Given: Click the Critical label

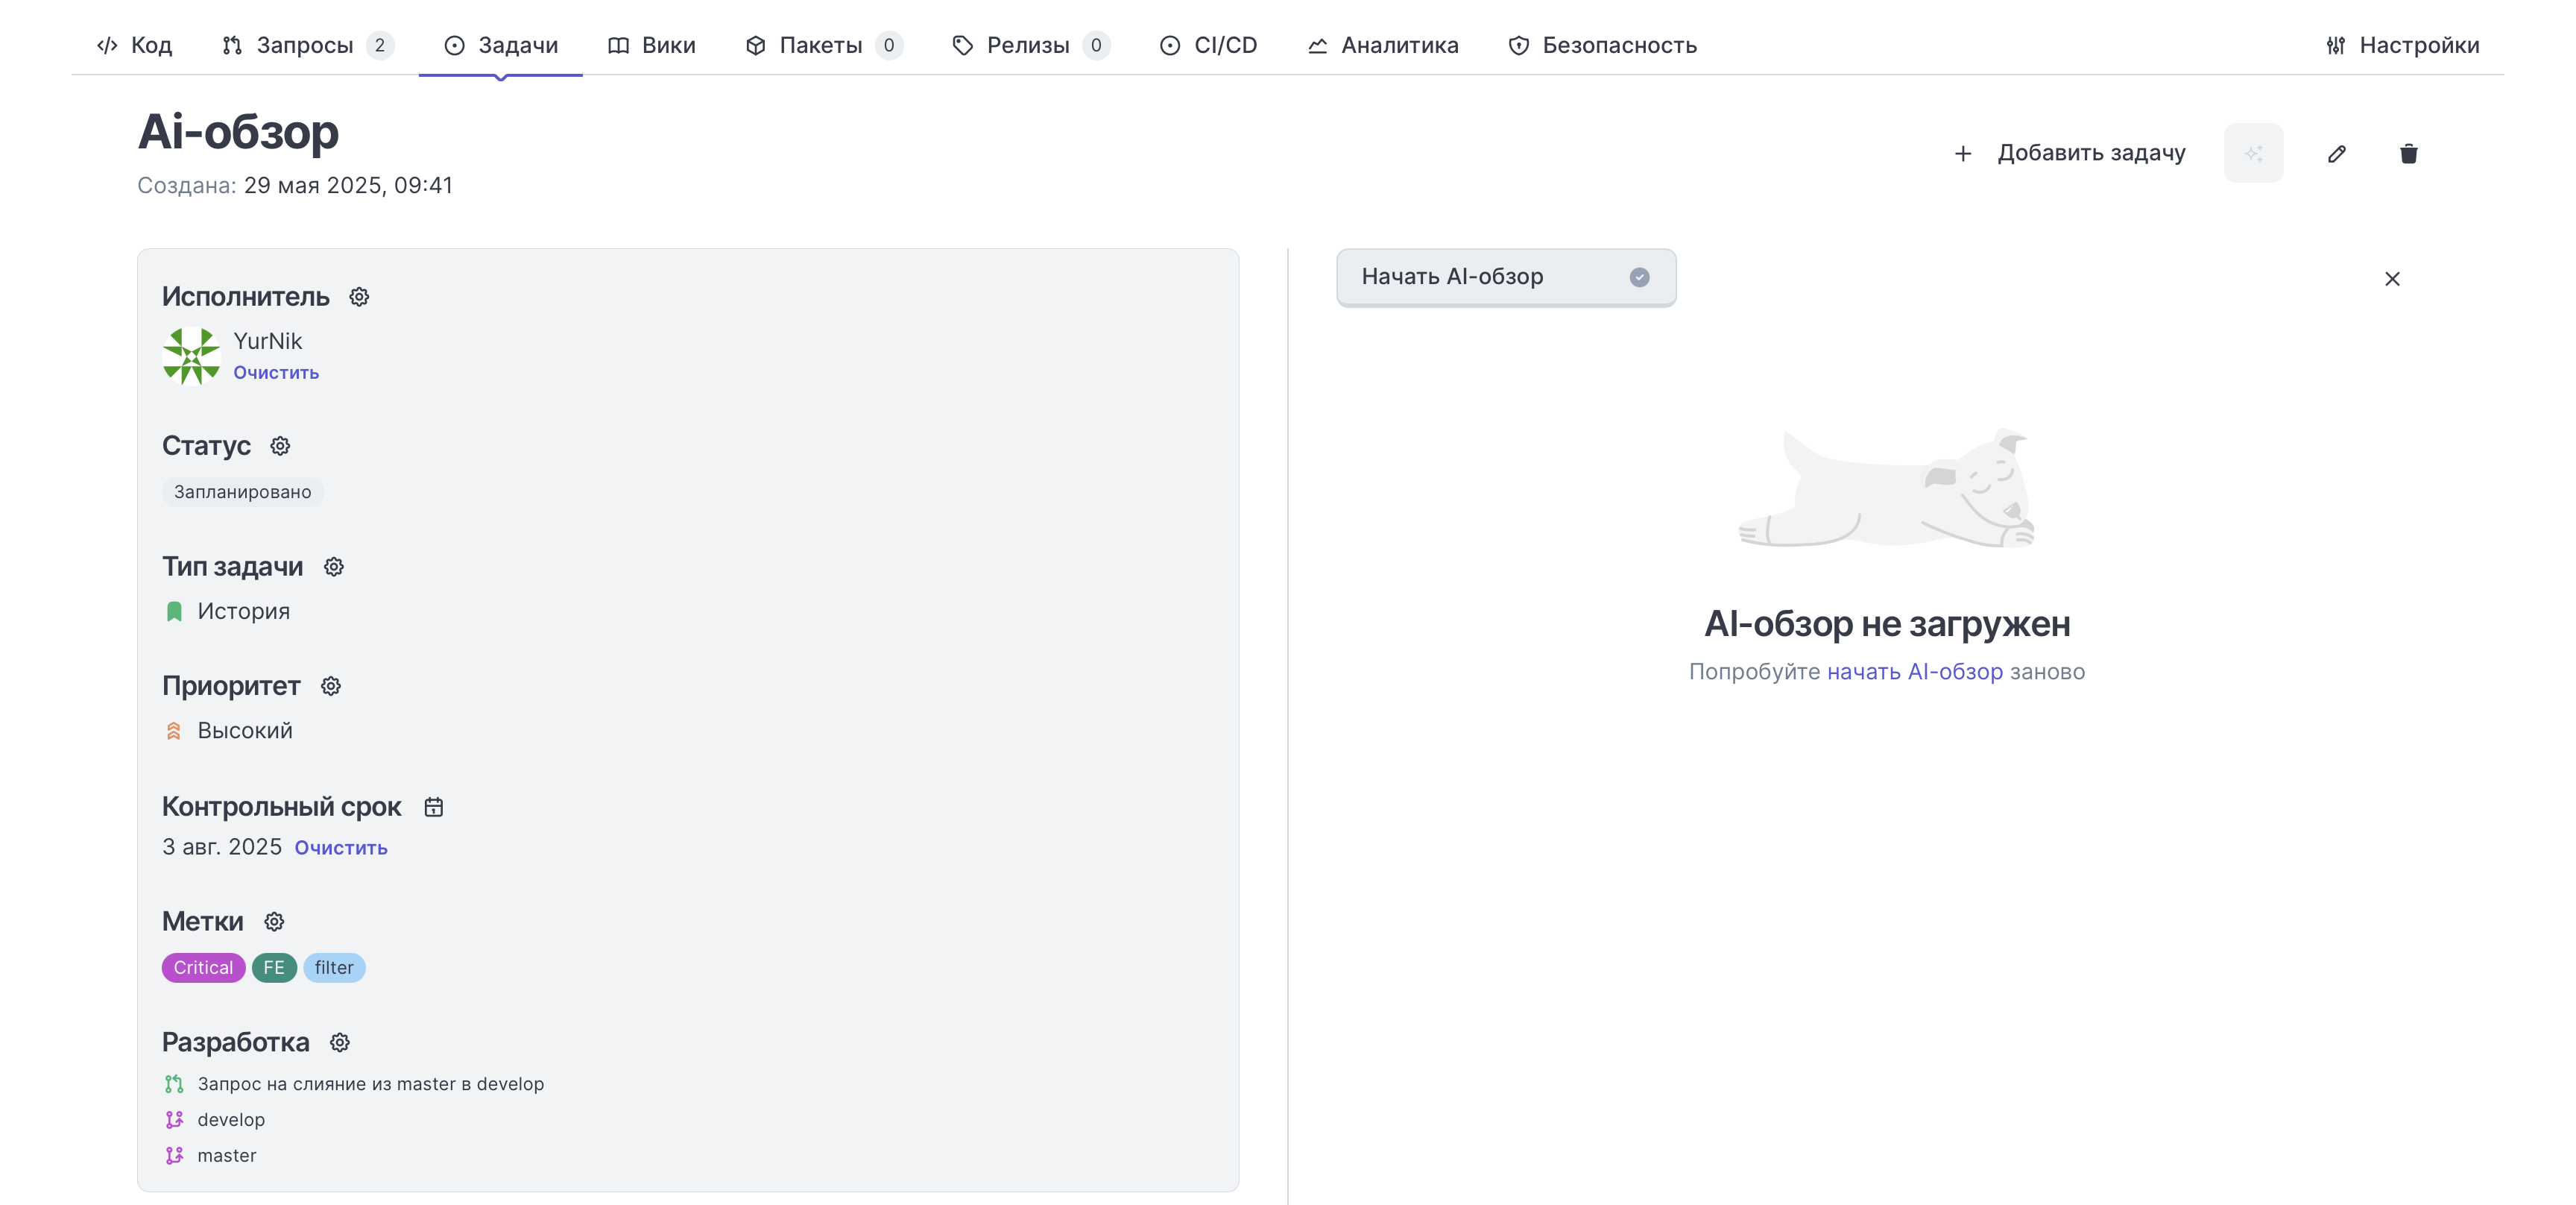Looking at the screenshot, I should (203, 968).
